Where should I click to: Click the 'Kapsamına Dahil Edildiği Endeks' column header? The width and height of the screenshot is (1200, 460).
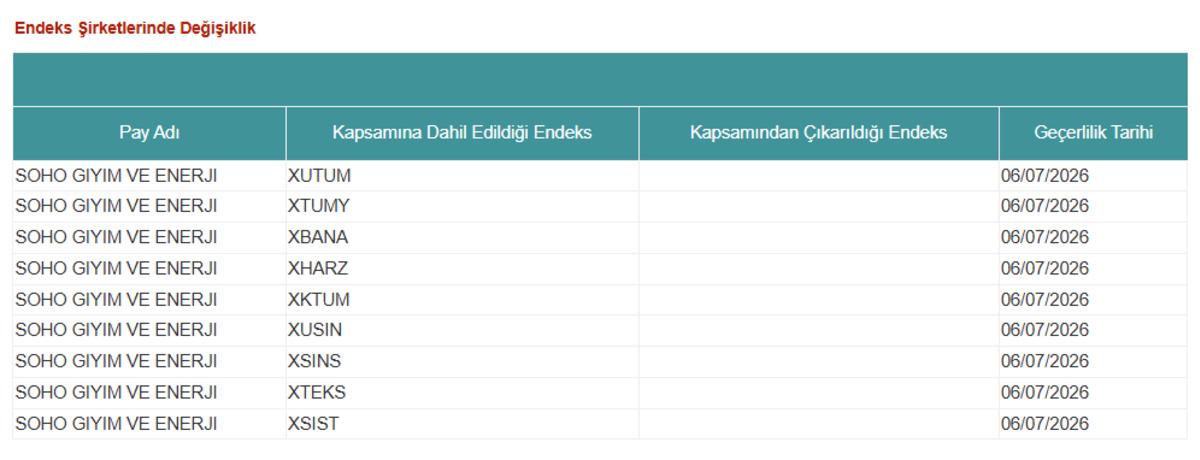tap(462, 133)
